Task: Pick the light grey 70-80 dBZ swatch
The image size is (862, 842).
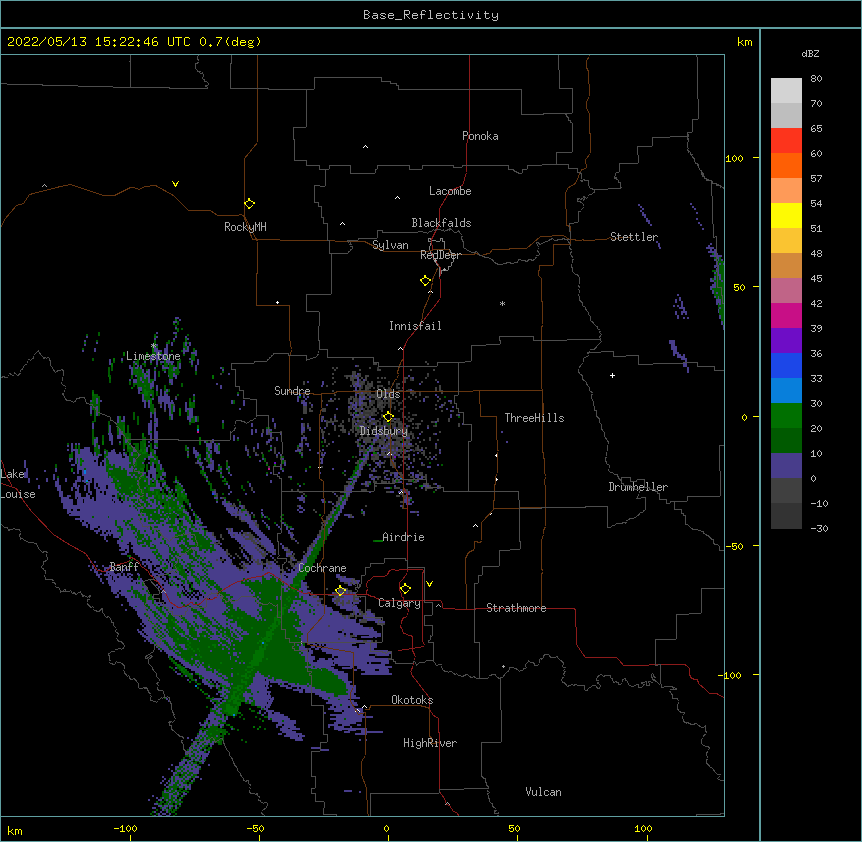Action: tap(786, 91)
